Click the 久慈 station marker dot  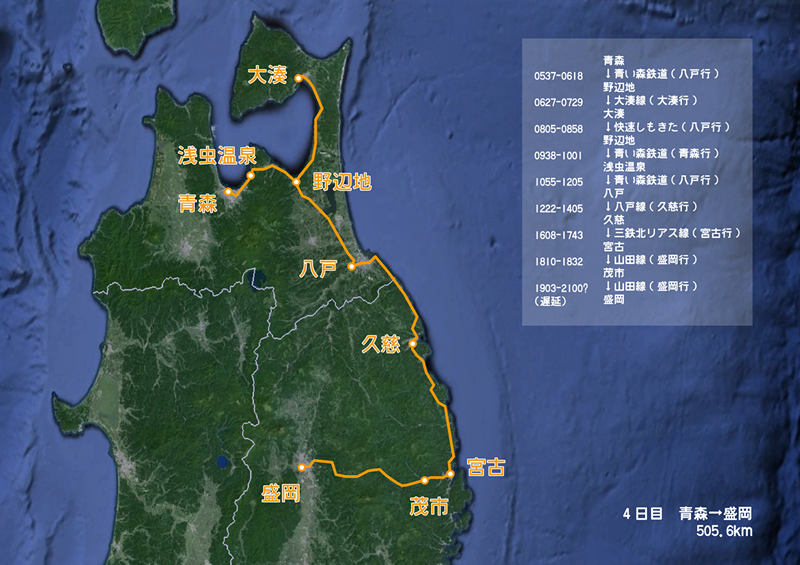(x=412, y=343)
